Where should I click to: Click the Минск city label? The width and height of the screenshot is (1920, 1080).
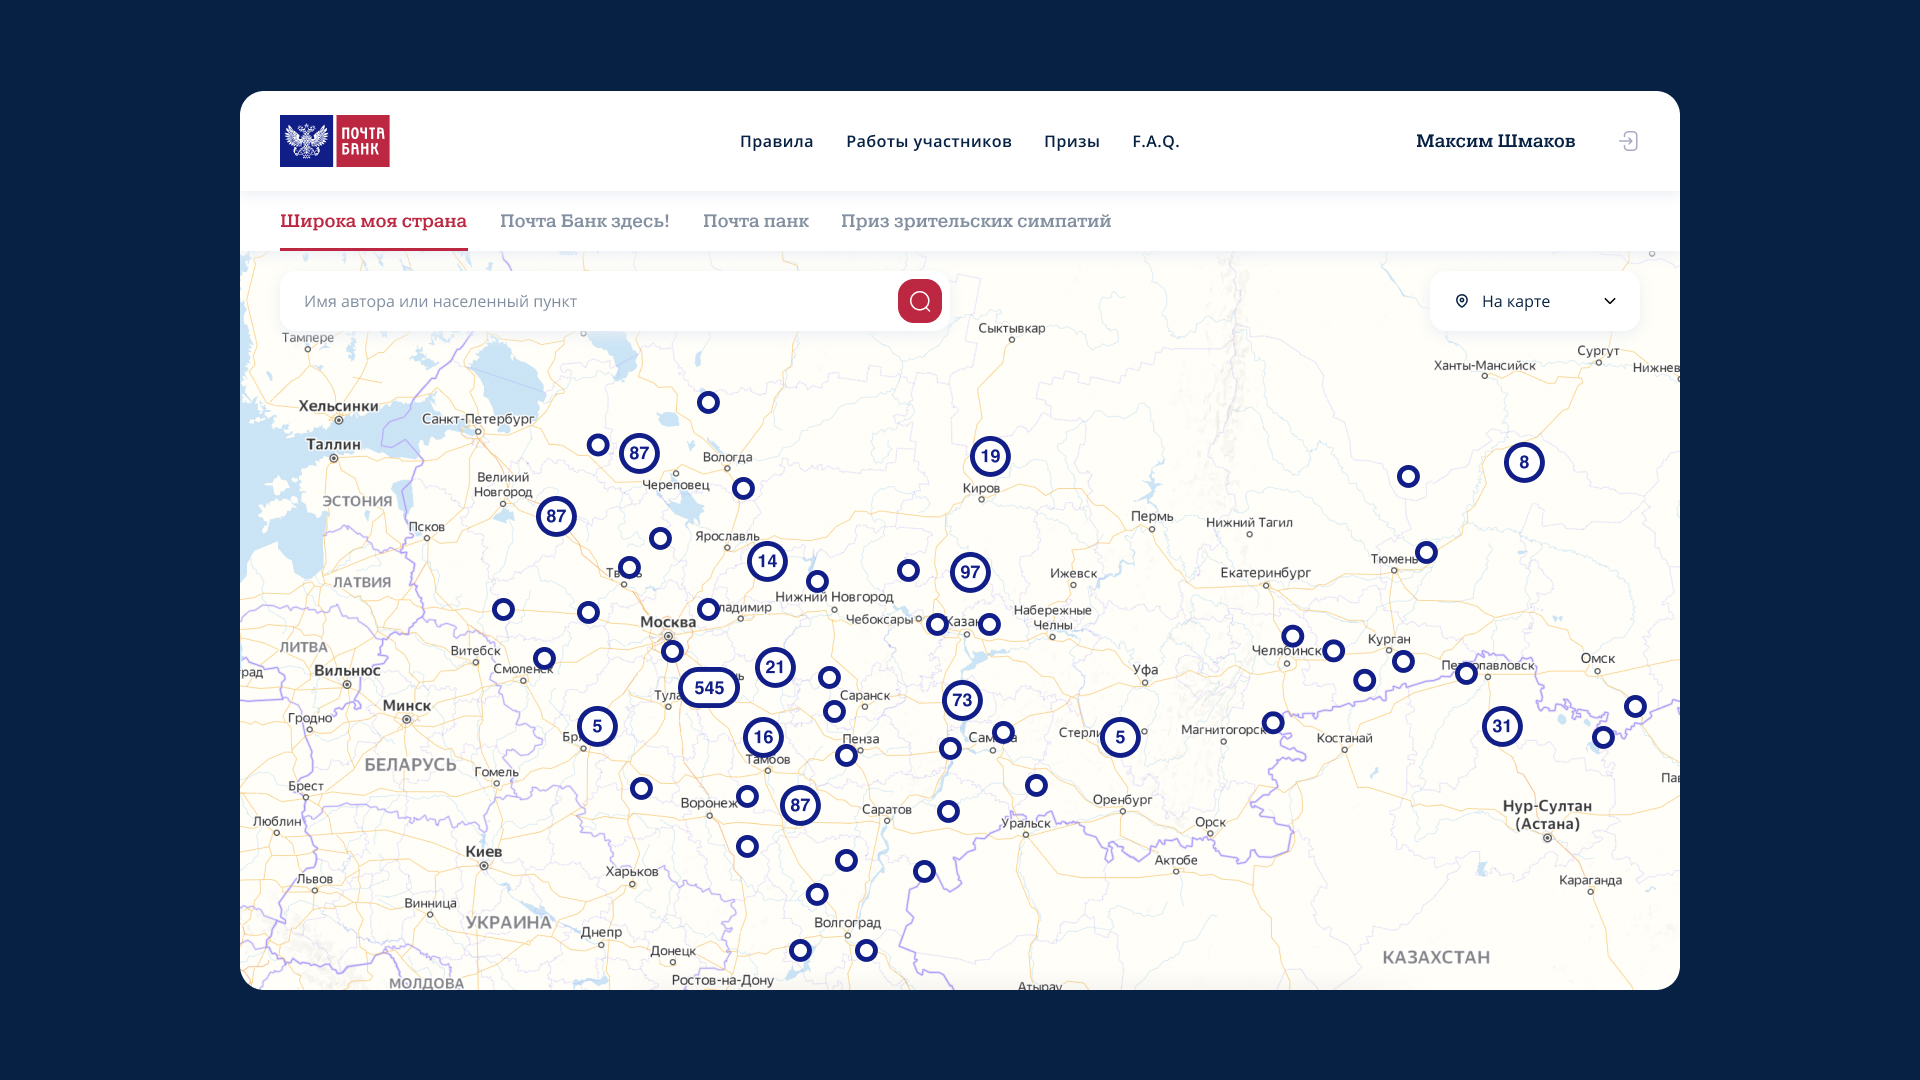pyautogui.click(x=407, y=706)
